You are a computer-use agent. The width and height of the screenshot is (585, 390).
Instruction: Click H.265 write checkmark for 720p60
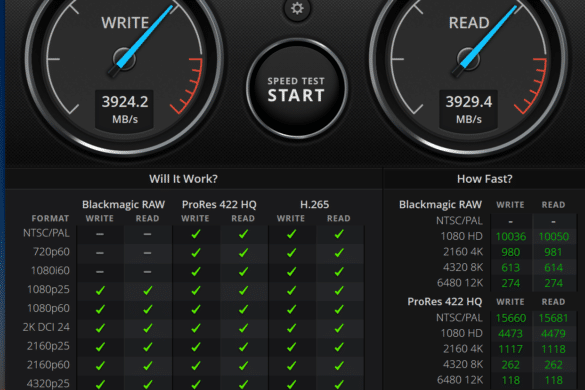291,253
